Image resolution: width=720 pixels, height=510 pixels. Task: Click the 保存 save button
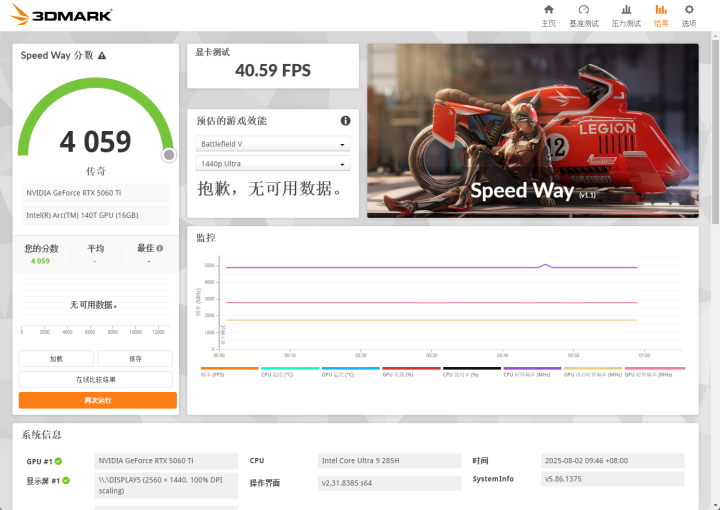[x=135, y=359]
